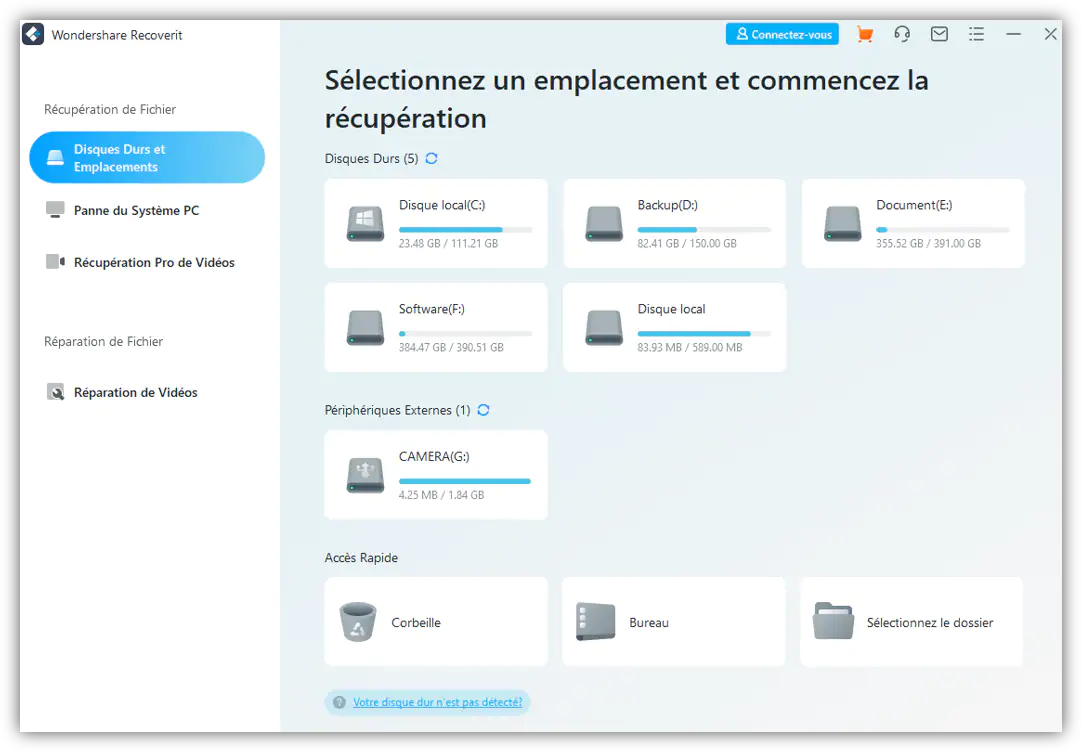Select the Backup(D:) drive card
The height and width of the screenshot is (752, 1082).
pyautogui.click(x=674, y=224)
